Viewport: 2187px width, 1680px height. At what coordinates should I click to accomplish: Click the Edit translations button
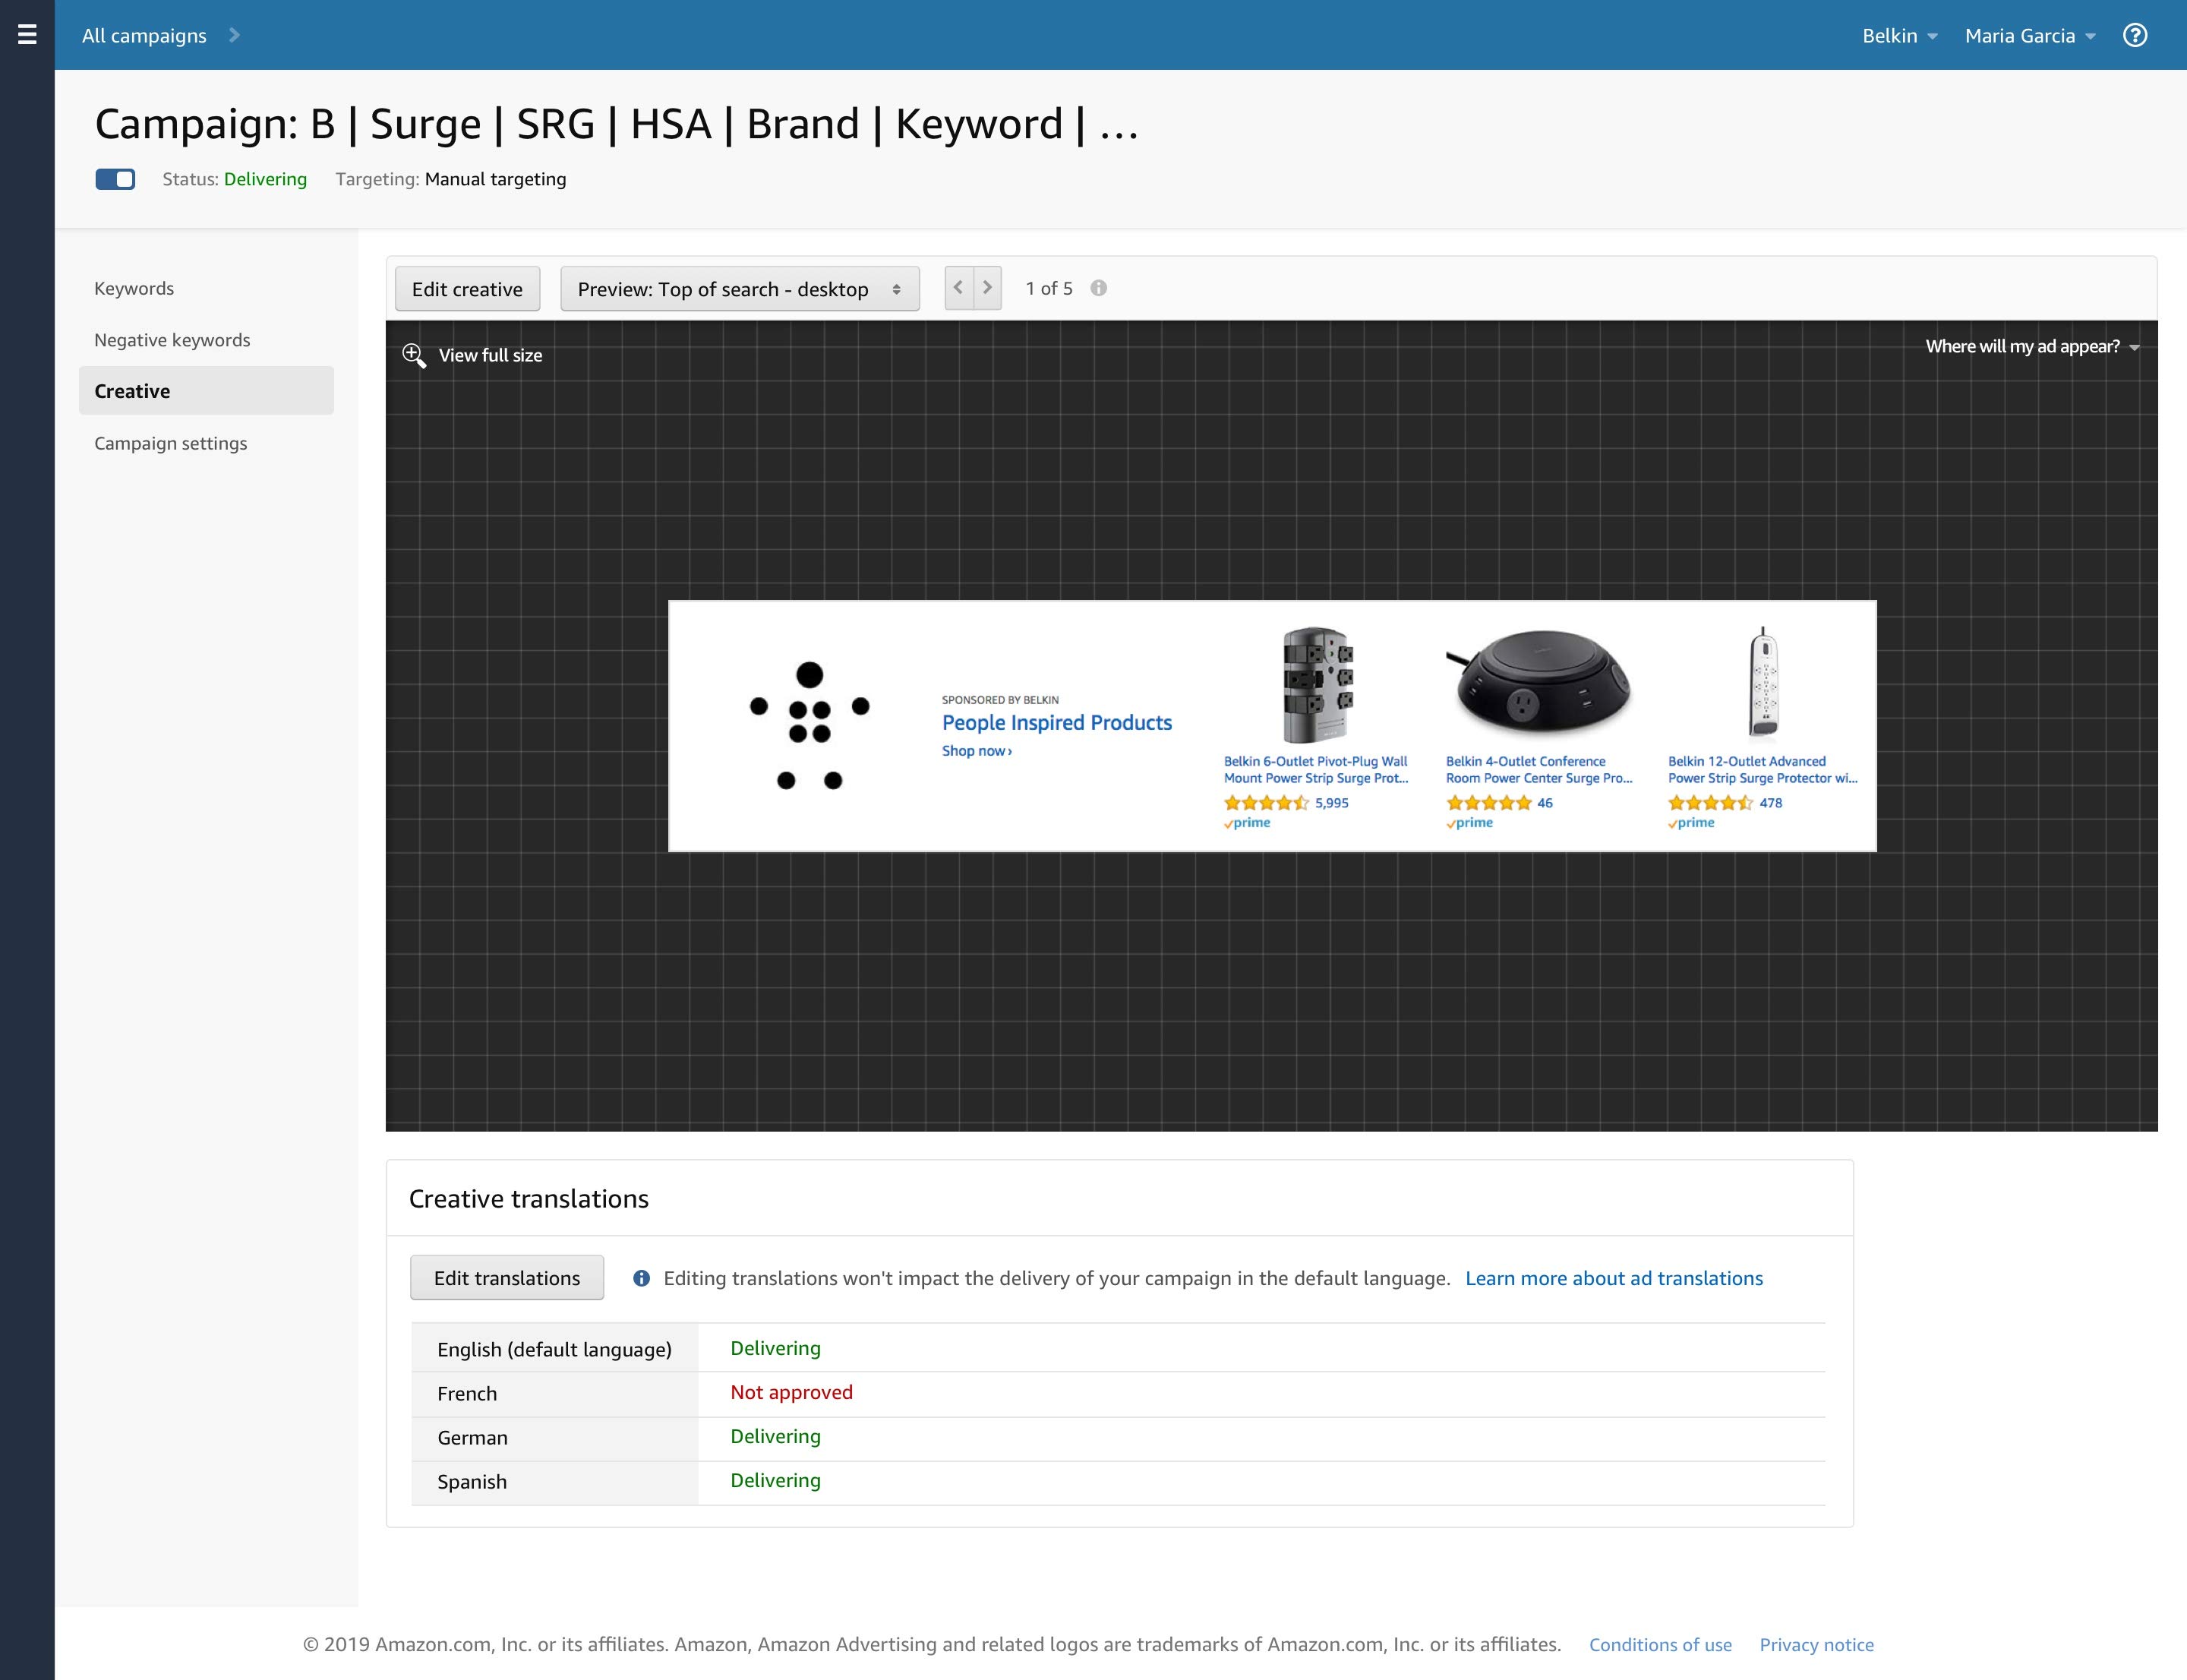pos(506,1278)
